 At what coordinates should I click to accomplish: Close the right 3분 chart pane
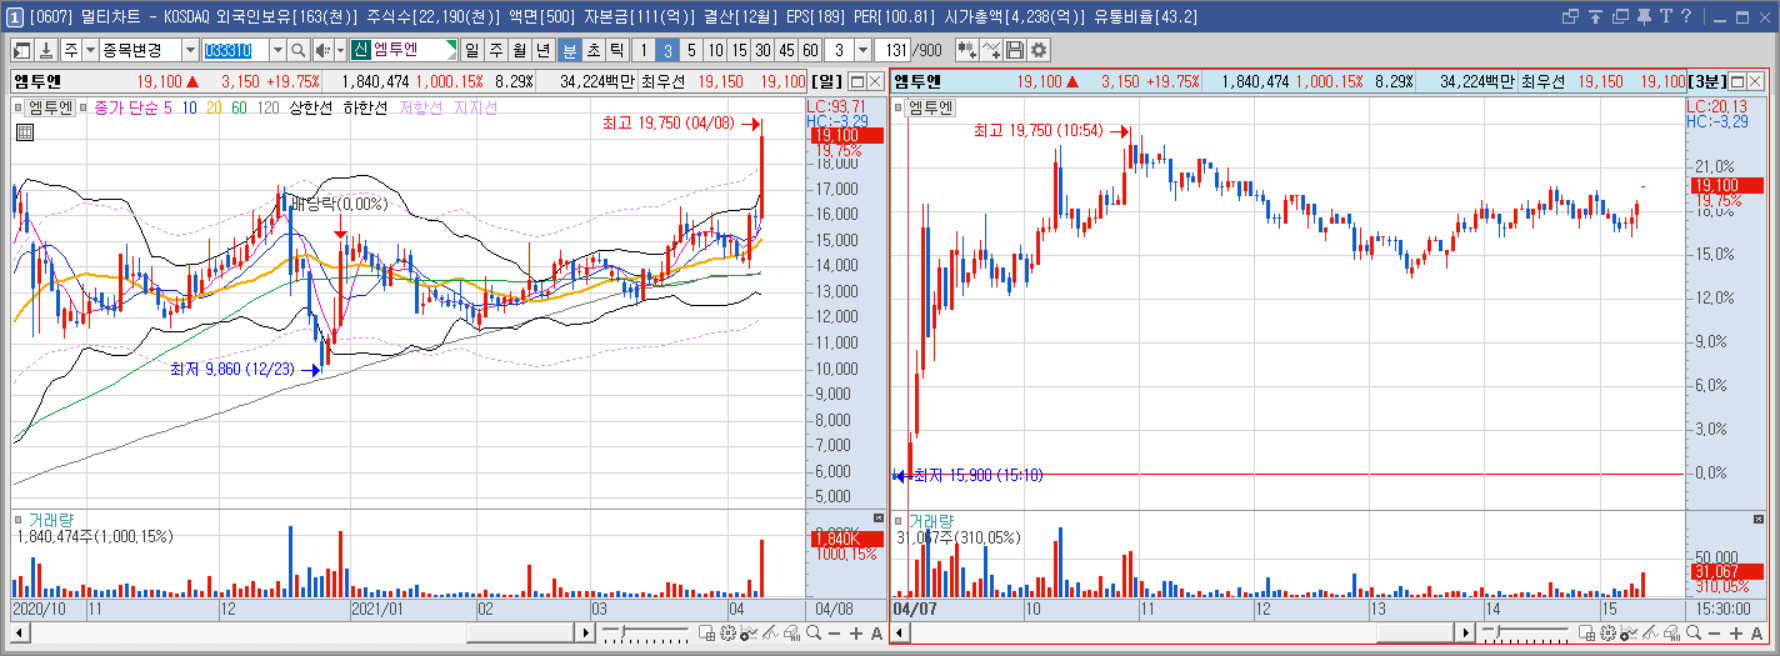click(1756, 82)
